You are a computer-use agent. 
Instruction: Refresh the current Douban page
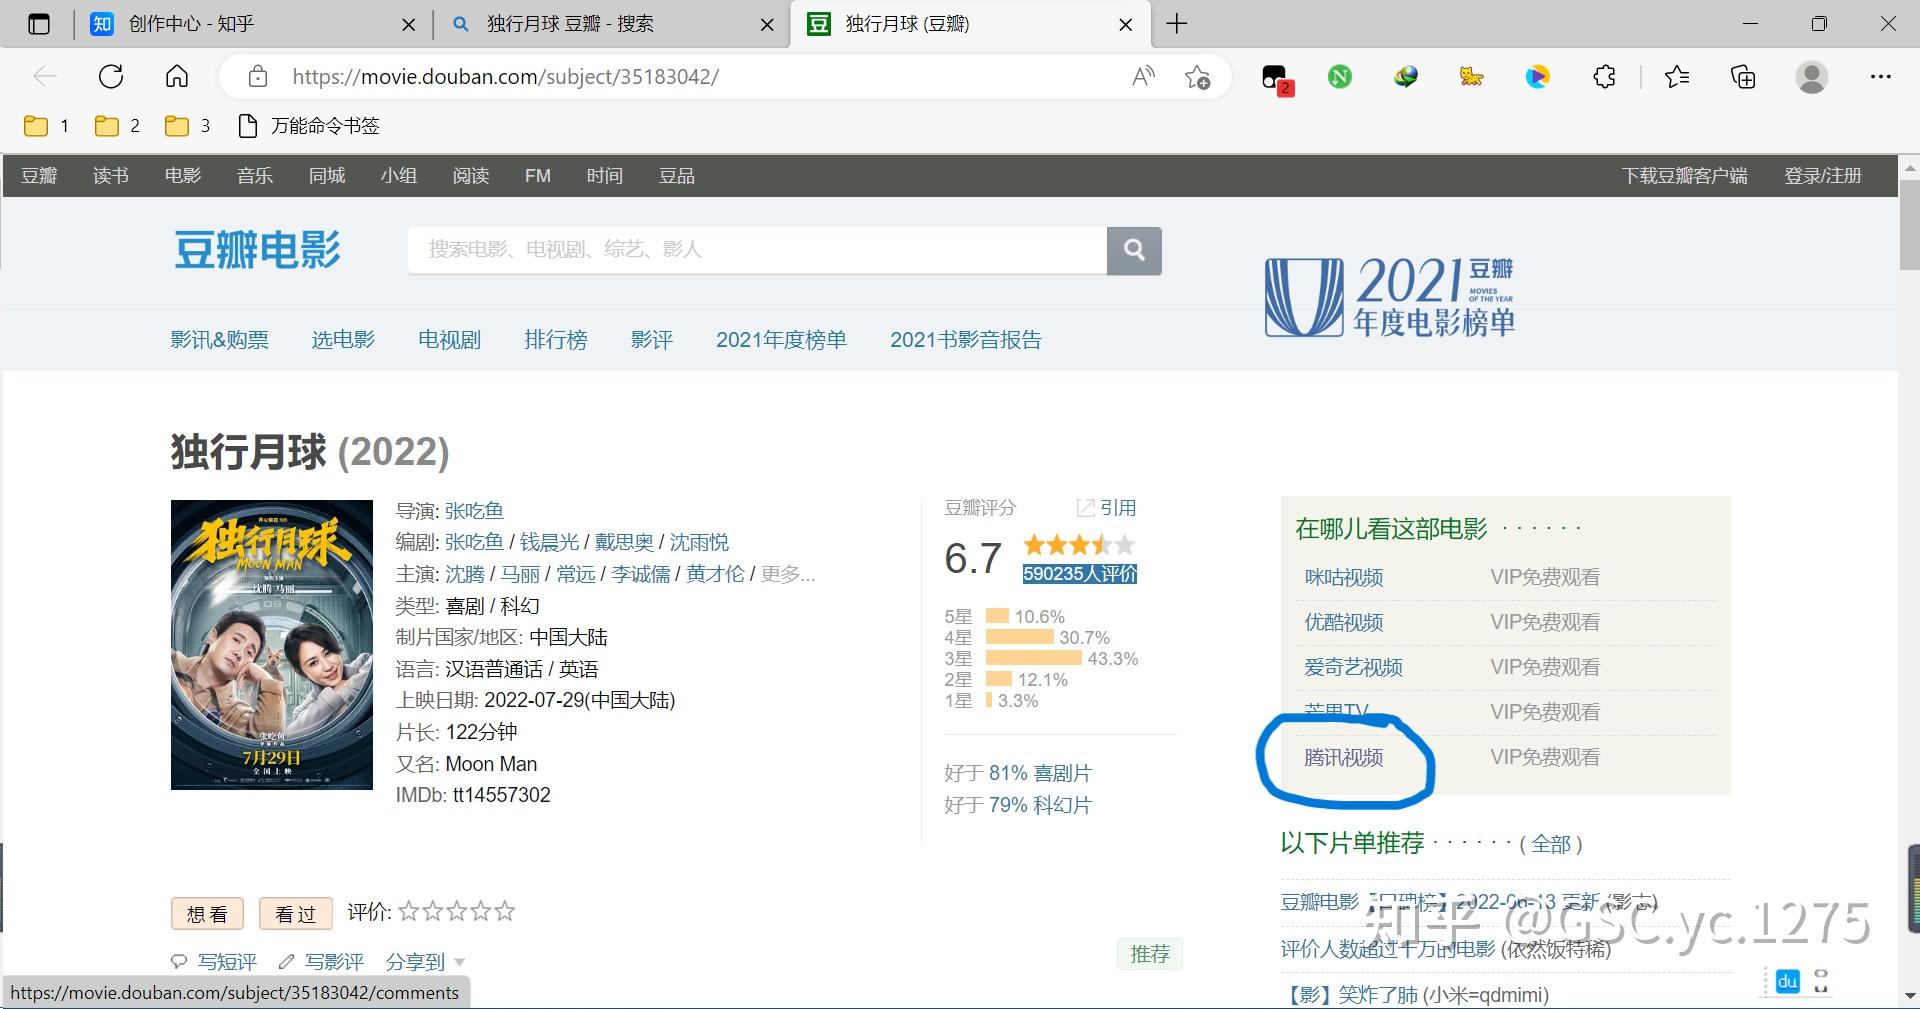pos(110,76)
